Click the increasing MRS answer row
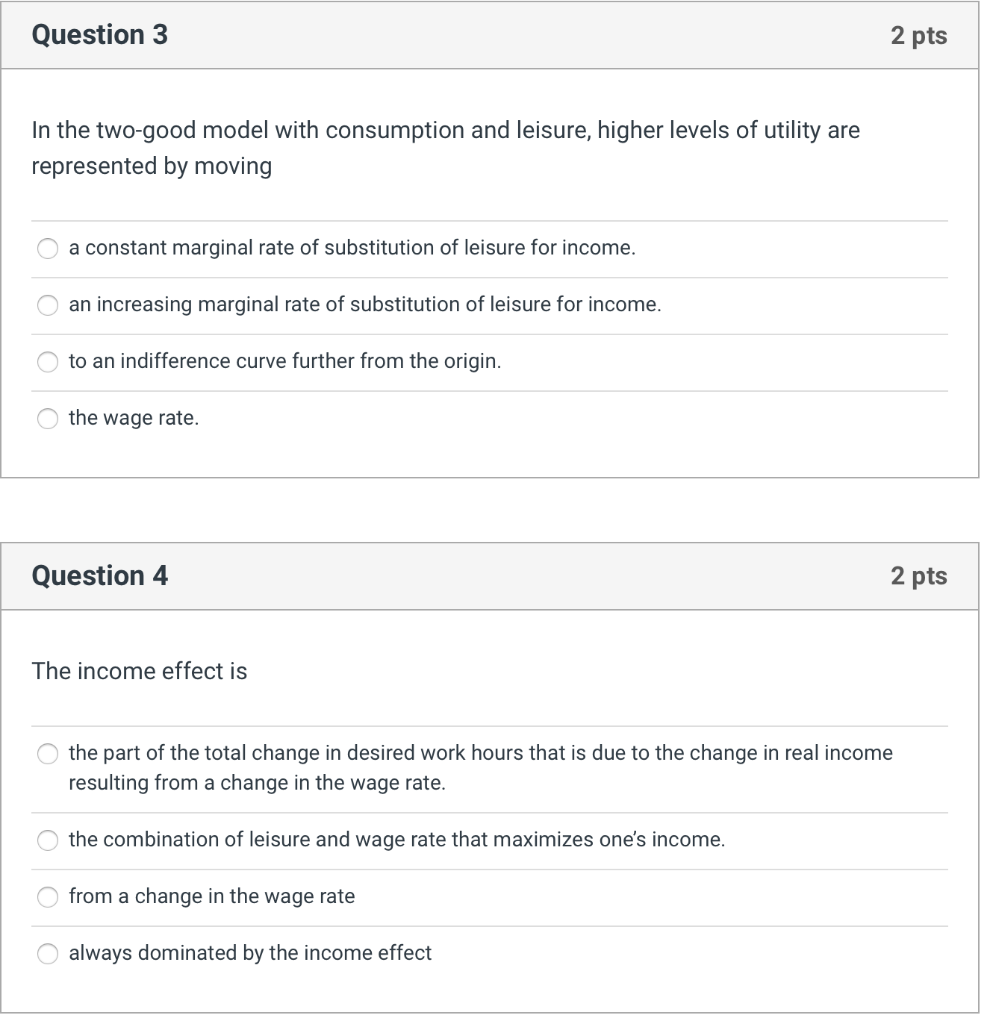Viewport: 993px width, 1024px height. click(364, 305)
